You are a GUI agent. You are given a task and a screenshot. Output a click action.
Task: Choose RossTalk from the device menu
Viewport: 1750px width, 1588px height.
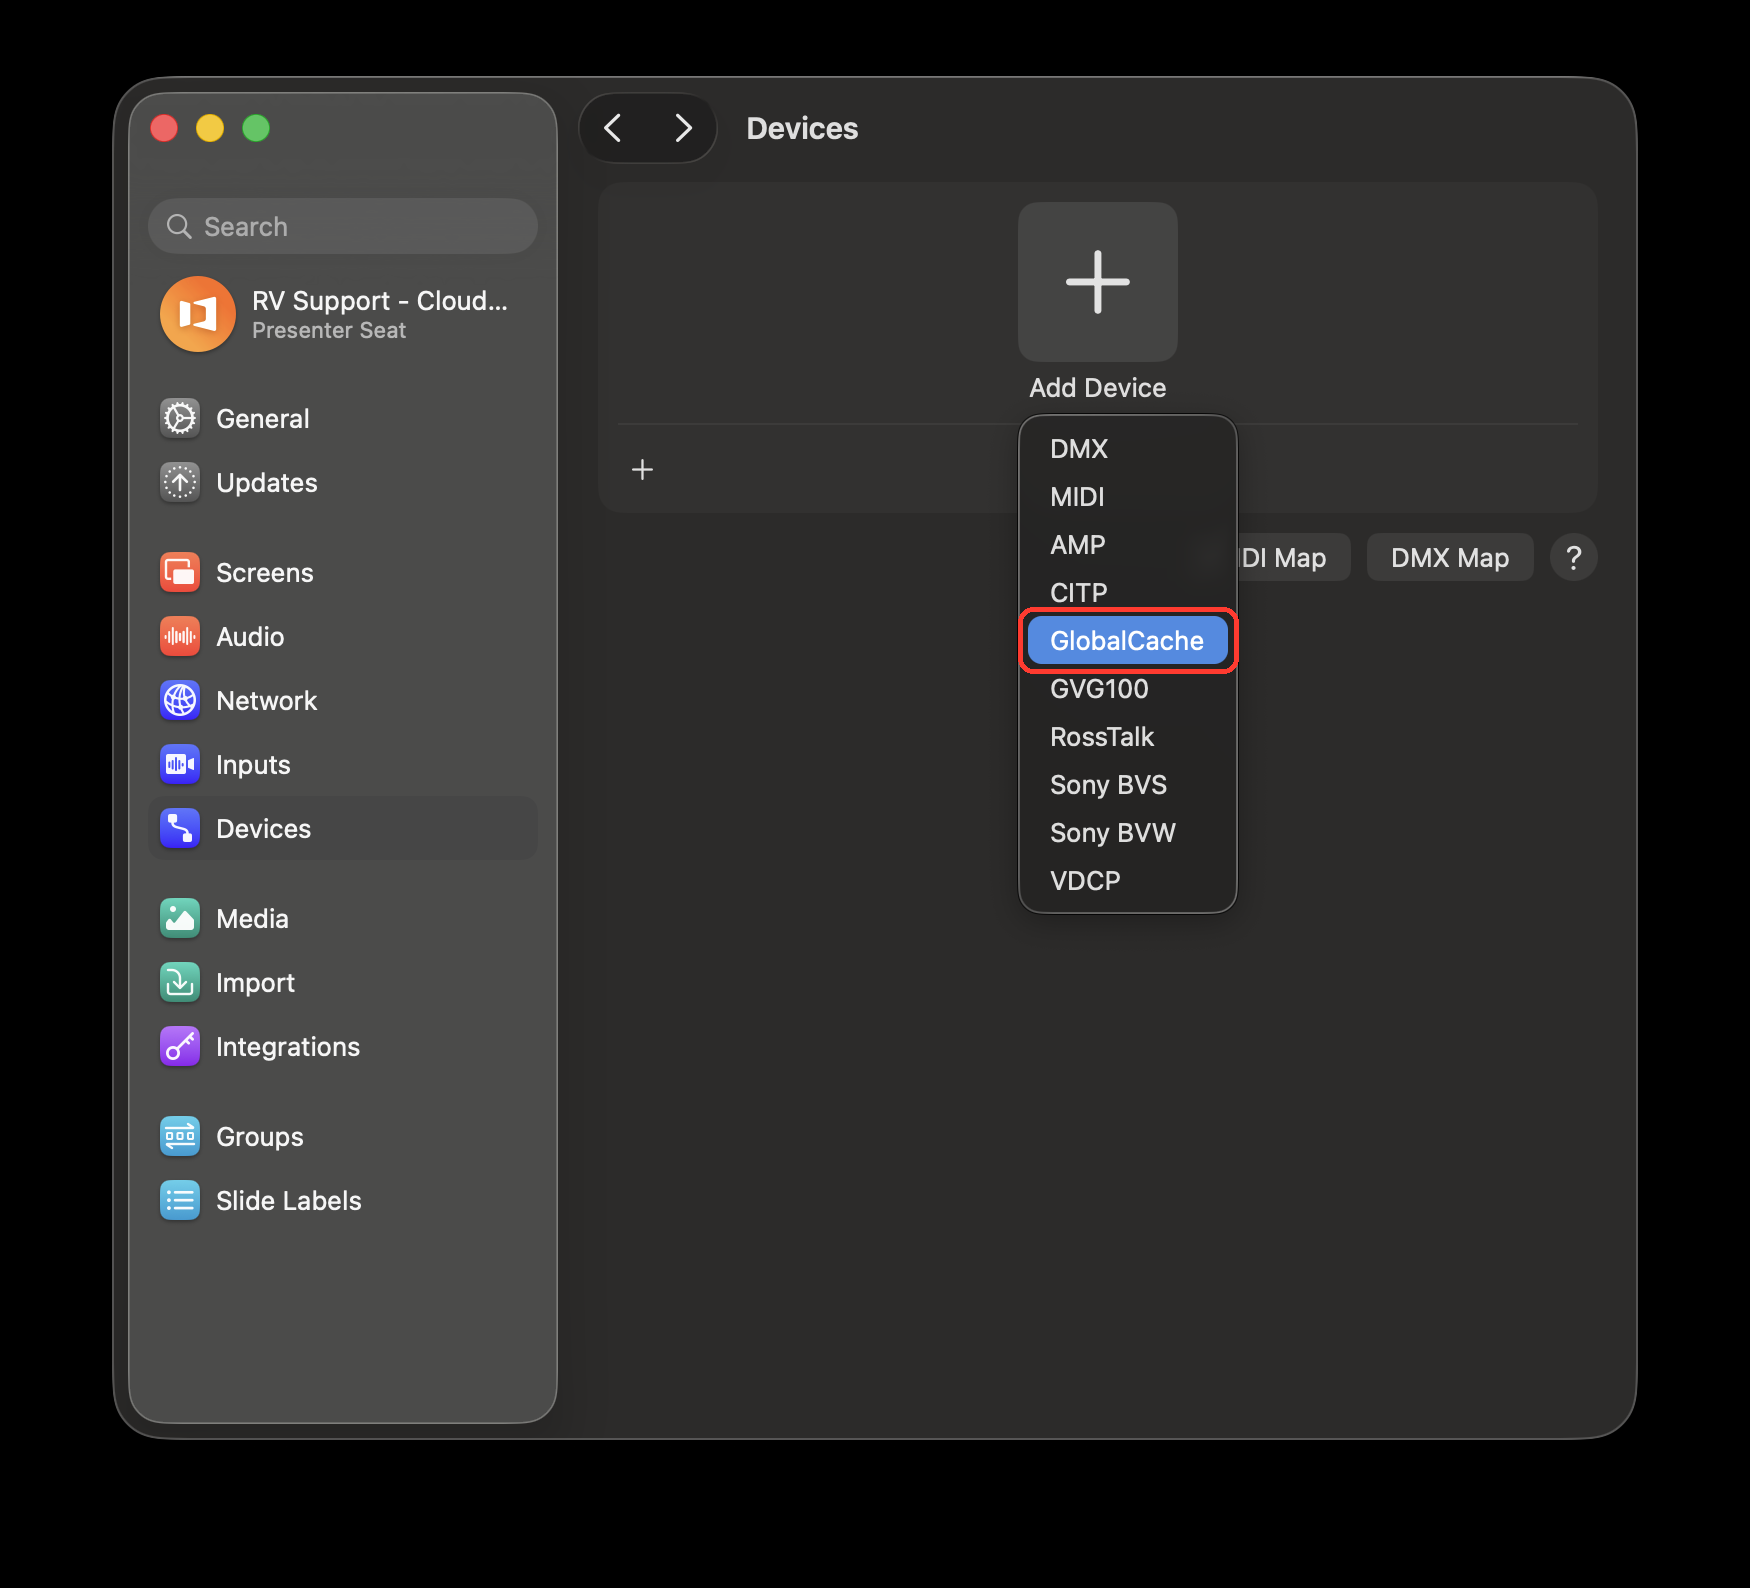[1128, 737]
